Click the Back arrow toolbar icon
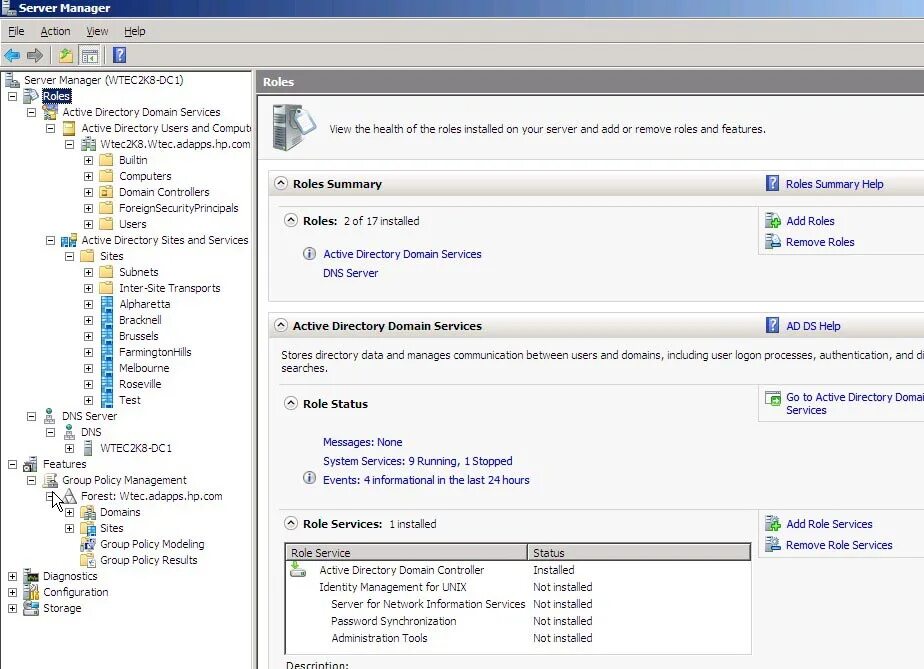 click(12, 55)
